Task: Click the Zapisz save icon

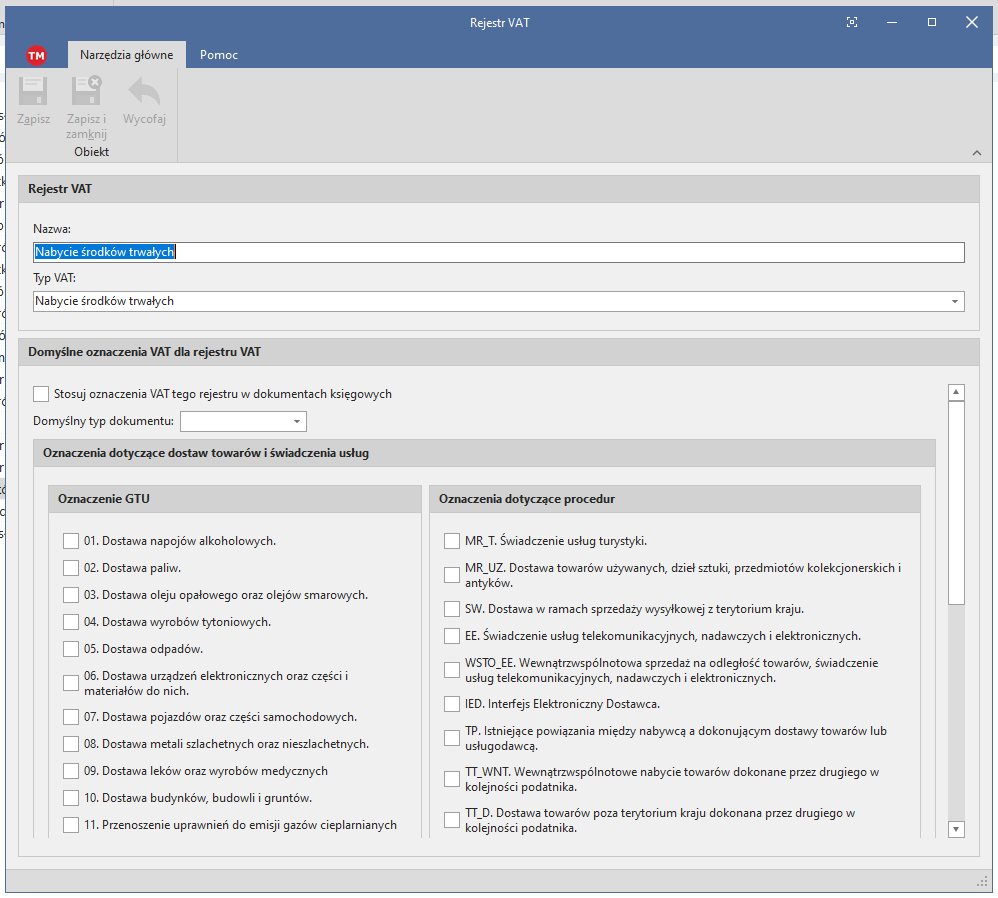Action: 33,92
